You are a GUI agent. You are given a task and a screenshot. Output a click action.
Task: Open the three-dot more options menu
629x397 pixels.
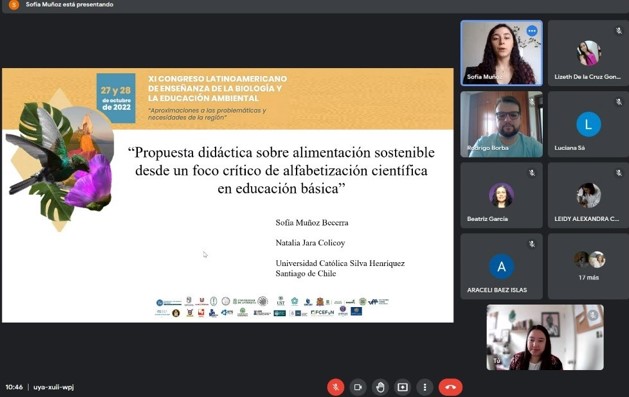(x=425, y=387)
